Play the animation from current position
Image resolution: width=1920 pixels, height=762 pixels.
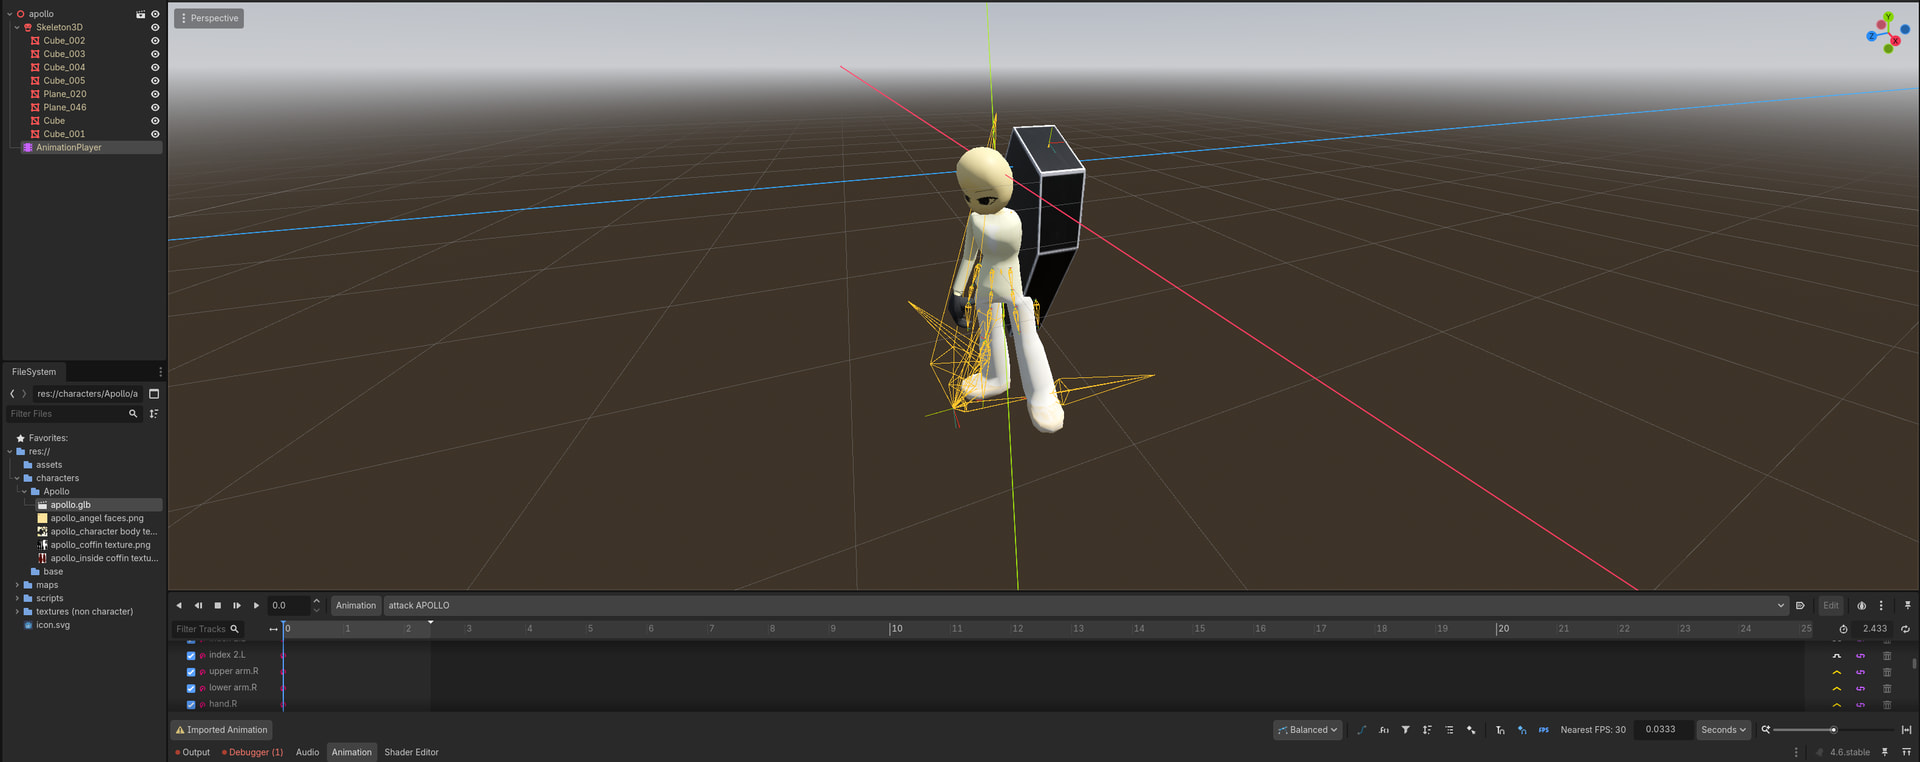(x=256, y=606)
